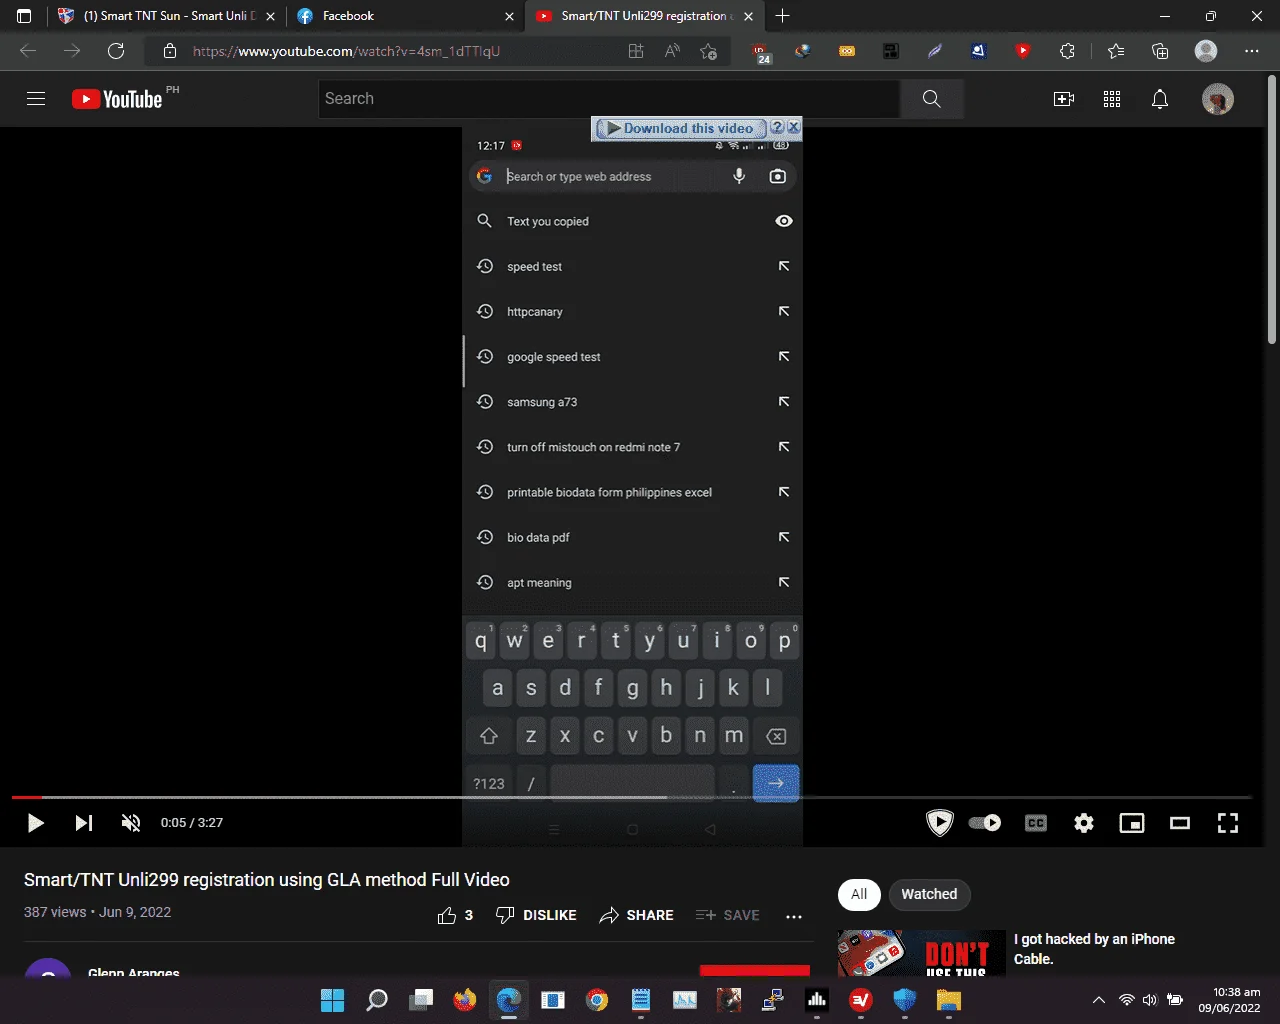Open ExpressVPN from the taskbar
Image resolution: width=1280 pixels, height=1024 pixels.
click(861, 1000)
